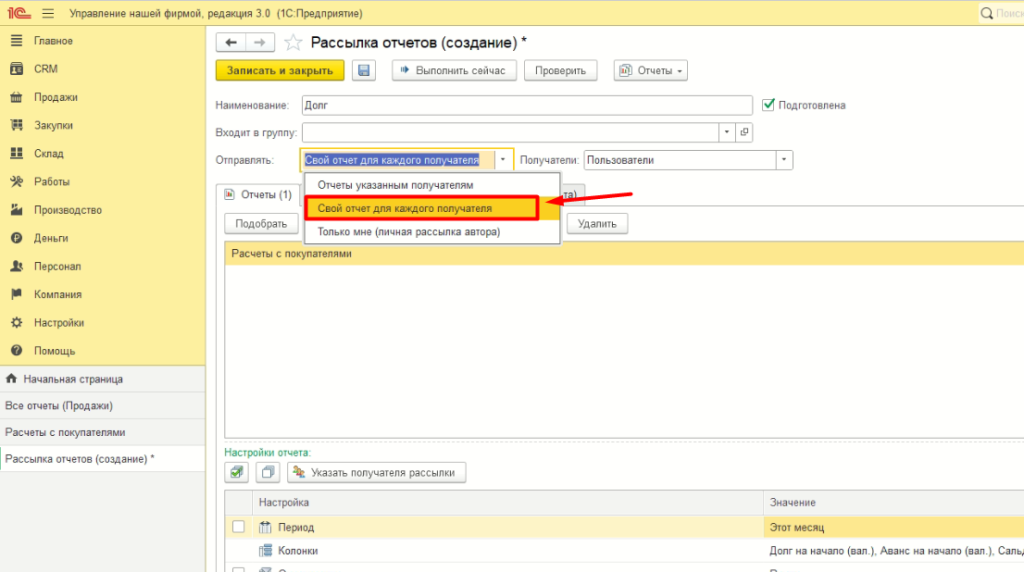Click Записать и закрыть button
This screenshot has height=572, width=1024.
[x=280, y=71]
